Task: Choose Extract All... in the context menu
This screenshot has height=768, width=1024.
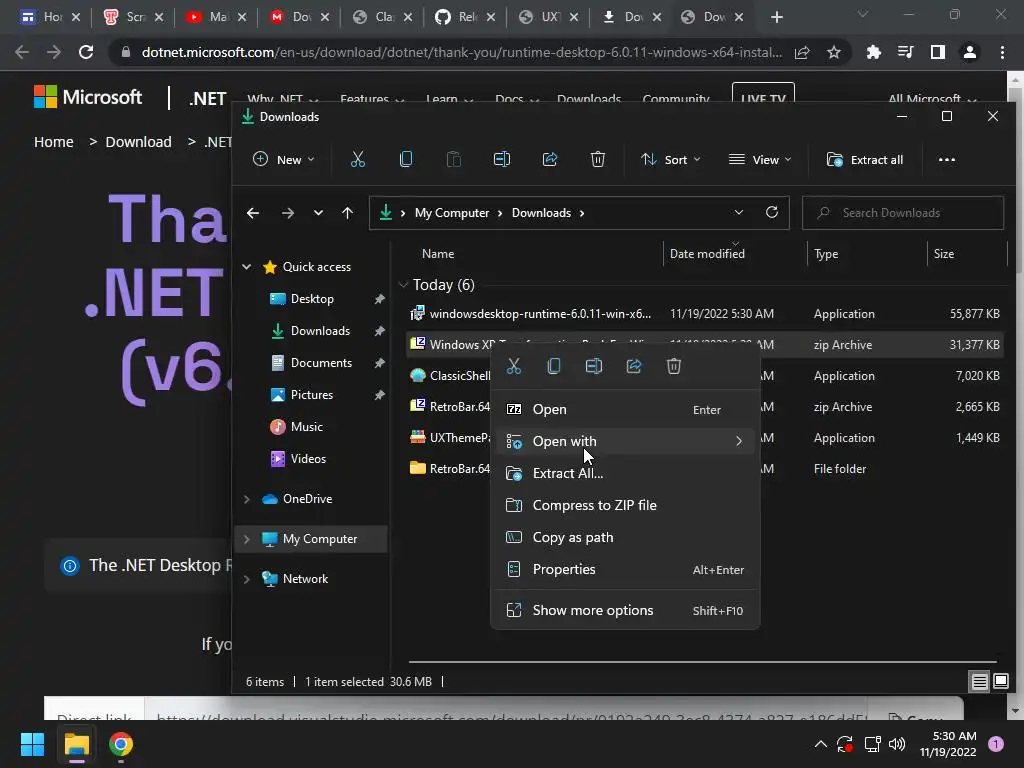Action: [x=625, y=473]
